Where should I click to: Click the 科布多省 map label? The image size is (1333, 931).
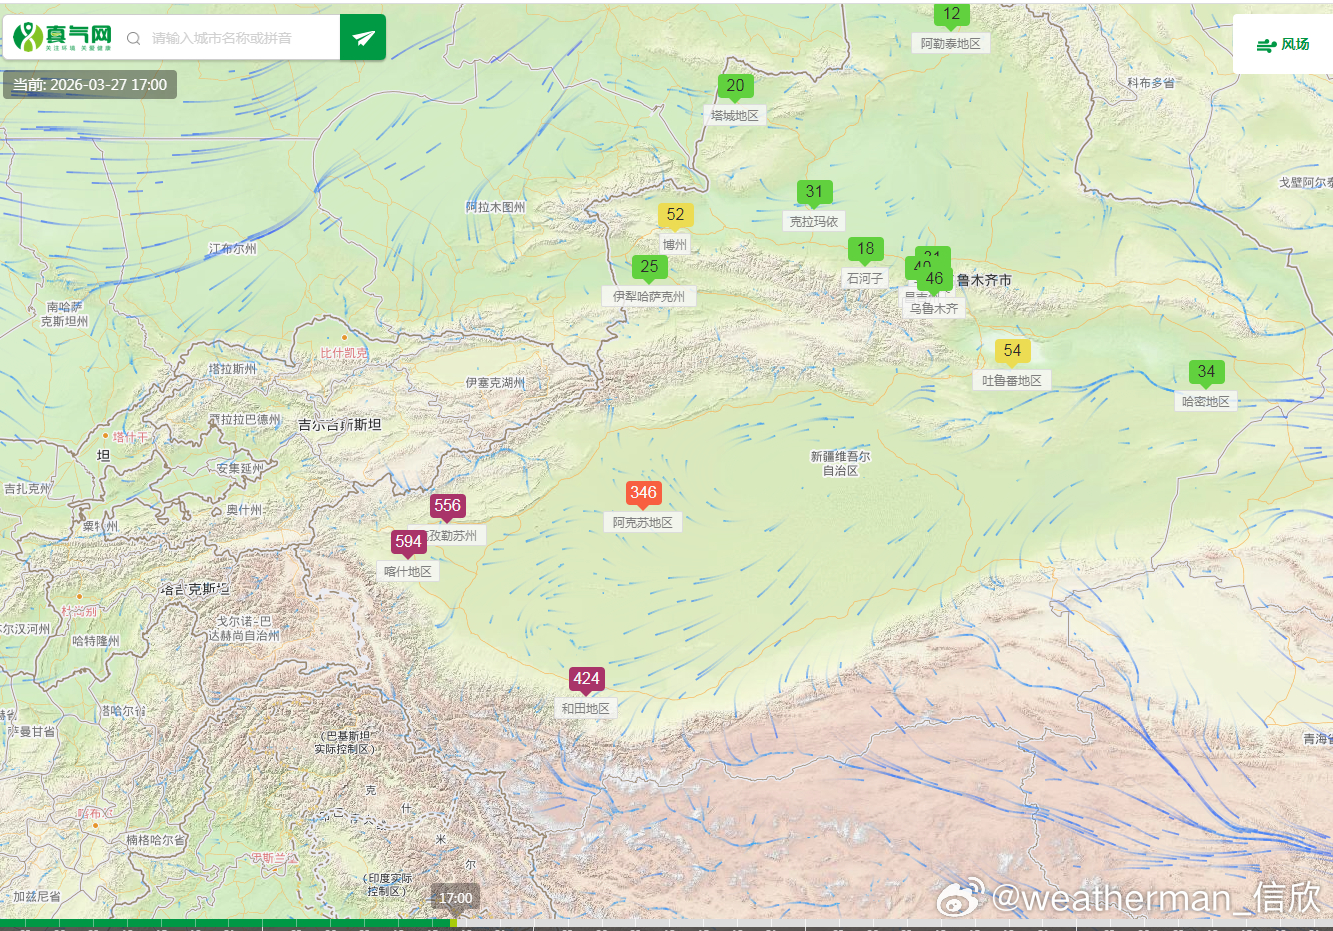[x=1151, y=83]
